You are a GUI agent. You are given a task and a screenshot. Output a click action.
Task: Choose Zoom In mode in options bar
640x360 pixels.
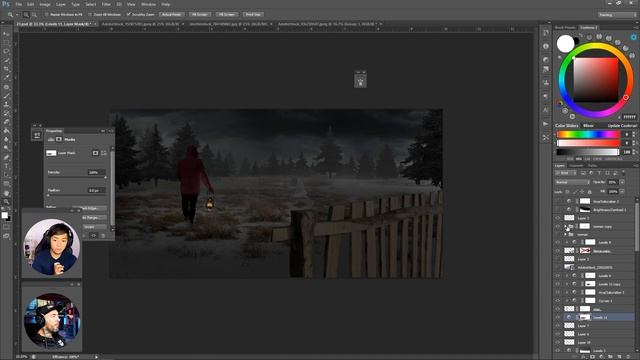click(x=26, y=15)
